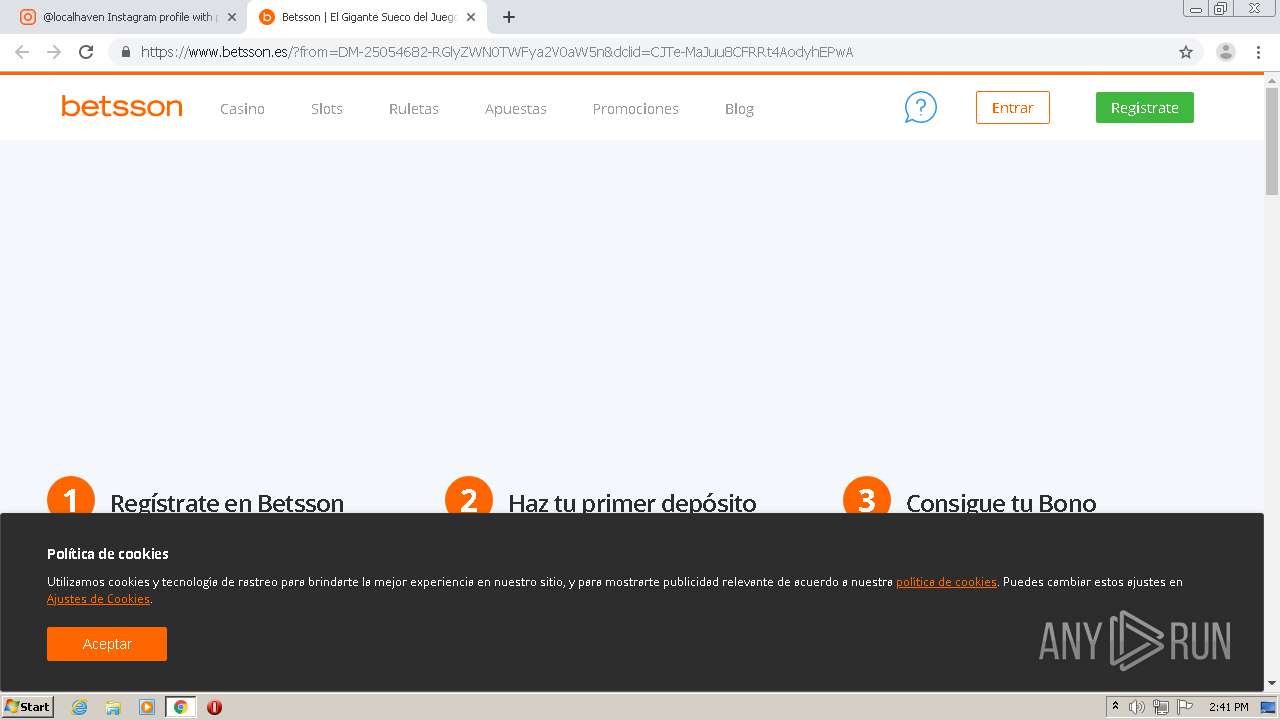The height and width of the screenshot is (720, 1280).
Task: Click the 'Consigue tu Bono' heading
Action: click(x=1001, y=503)
